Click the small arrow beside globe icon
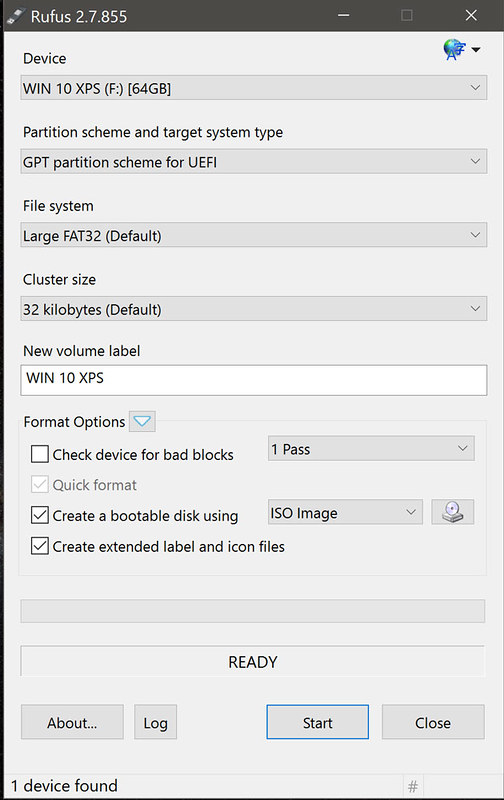 [475, 49]
